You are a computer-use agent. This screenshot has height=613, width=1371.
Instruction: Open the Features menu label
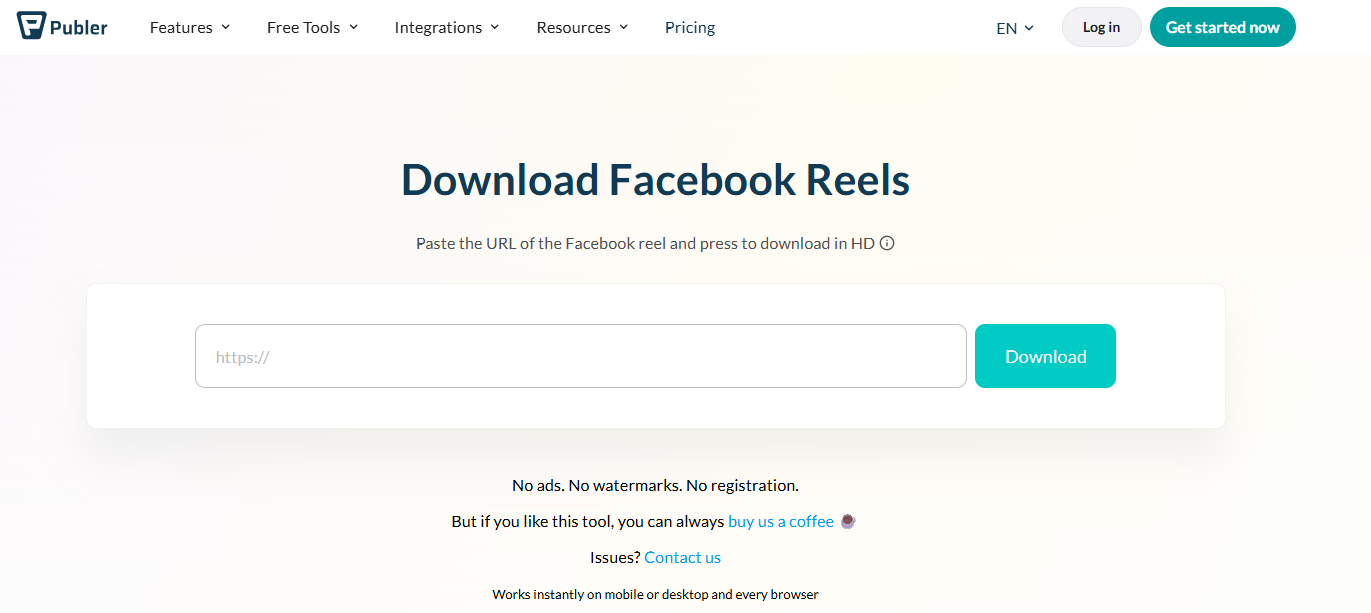[x=181, y=28]
